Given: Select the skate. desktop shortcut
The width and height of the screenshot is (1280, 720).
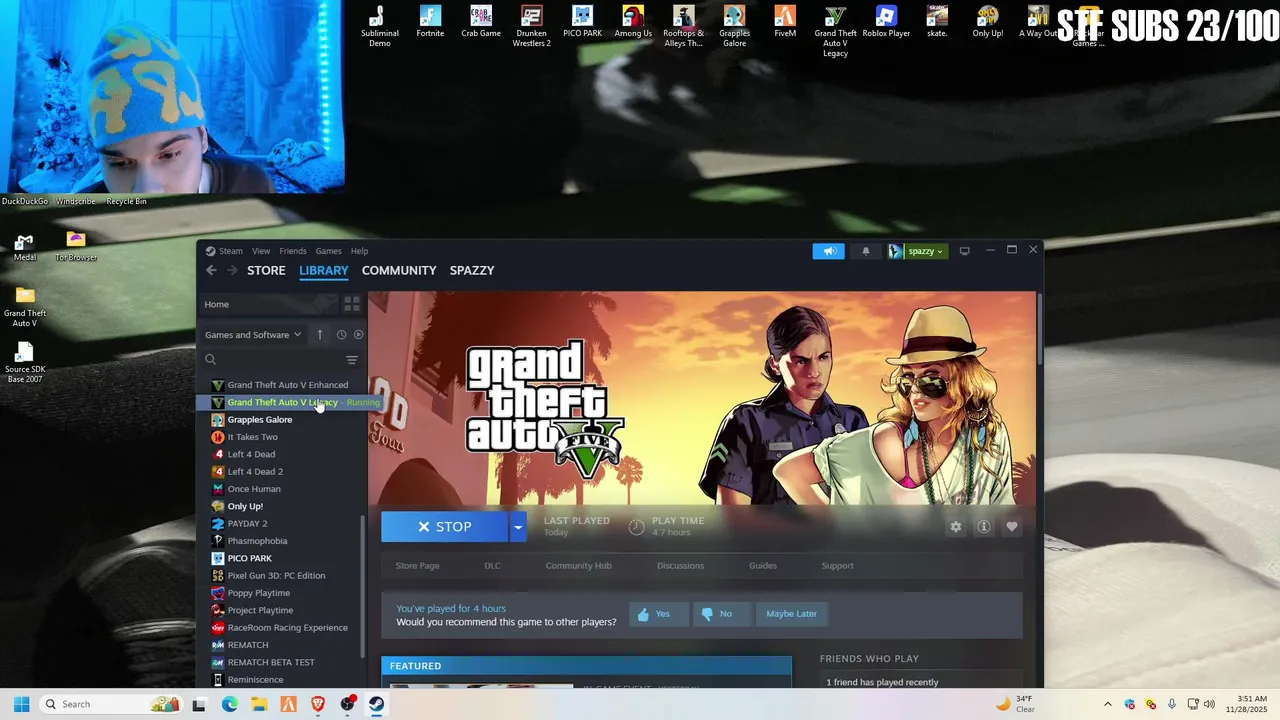Looking at the screenshot, I should click(x=937, y=22).
